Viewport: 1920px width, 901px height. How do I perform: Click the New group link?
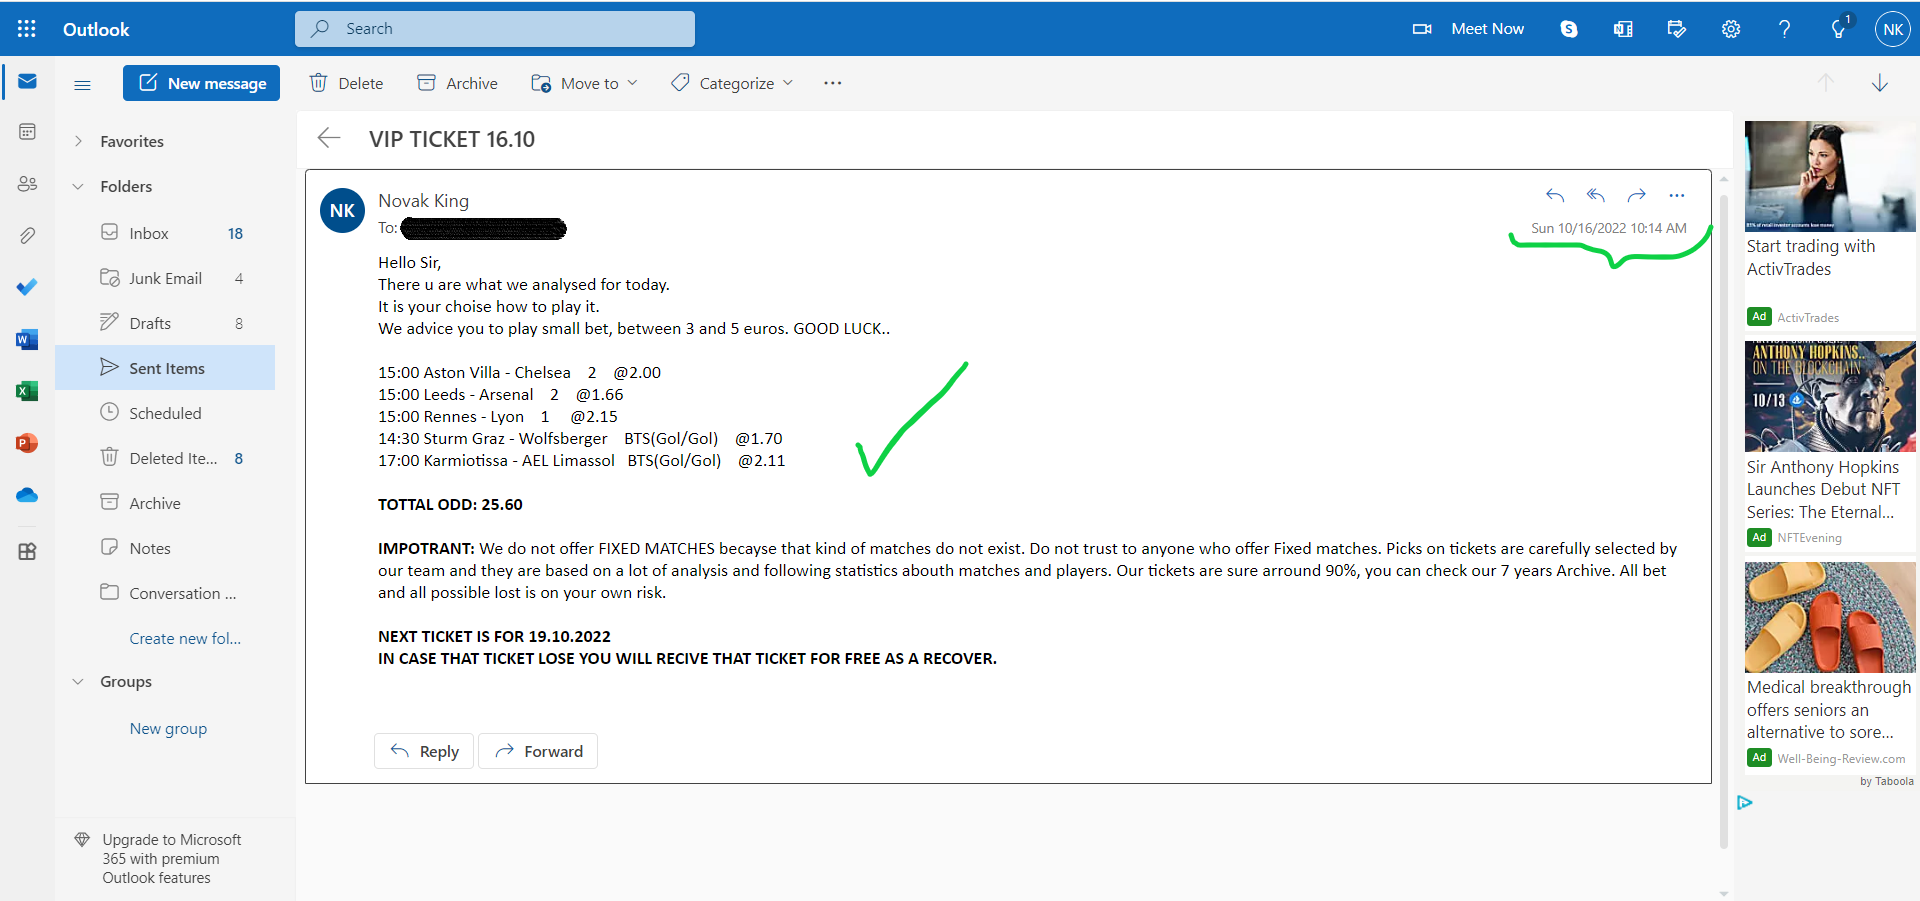pos(168,728)
